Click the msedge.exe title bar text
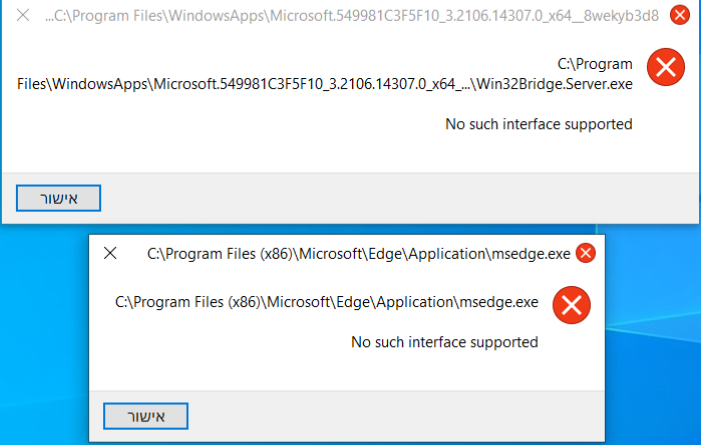The height and width of the screenshot is (445, 701). (x=359, y=254)
